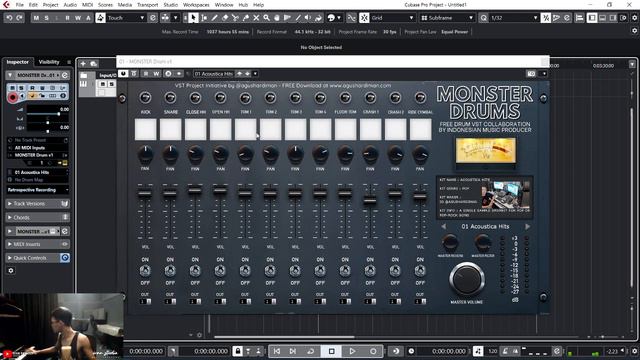Select the Object Selection arrow tool
The height and width of the screenshot is (360, 640).
point(193,18)
